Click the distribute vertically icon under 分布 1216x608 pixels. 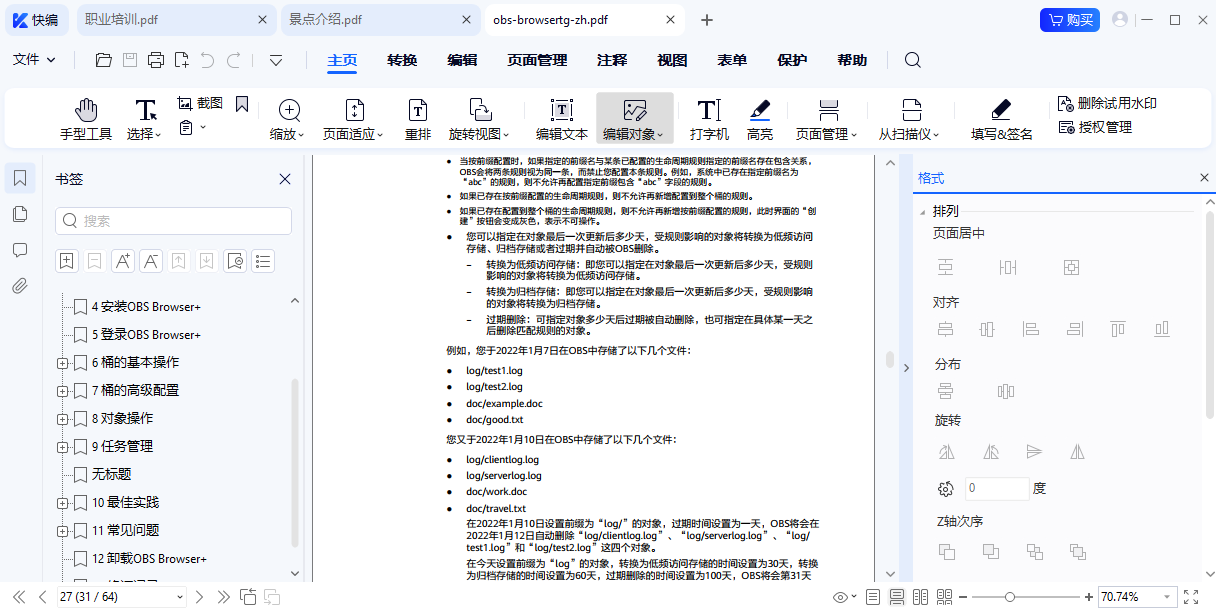946,391
